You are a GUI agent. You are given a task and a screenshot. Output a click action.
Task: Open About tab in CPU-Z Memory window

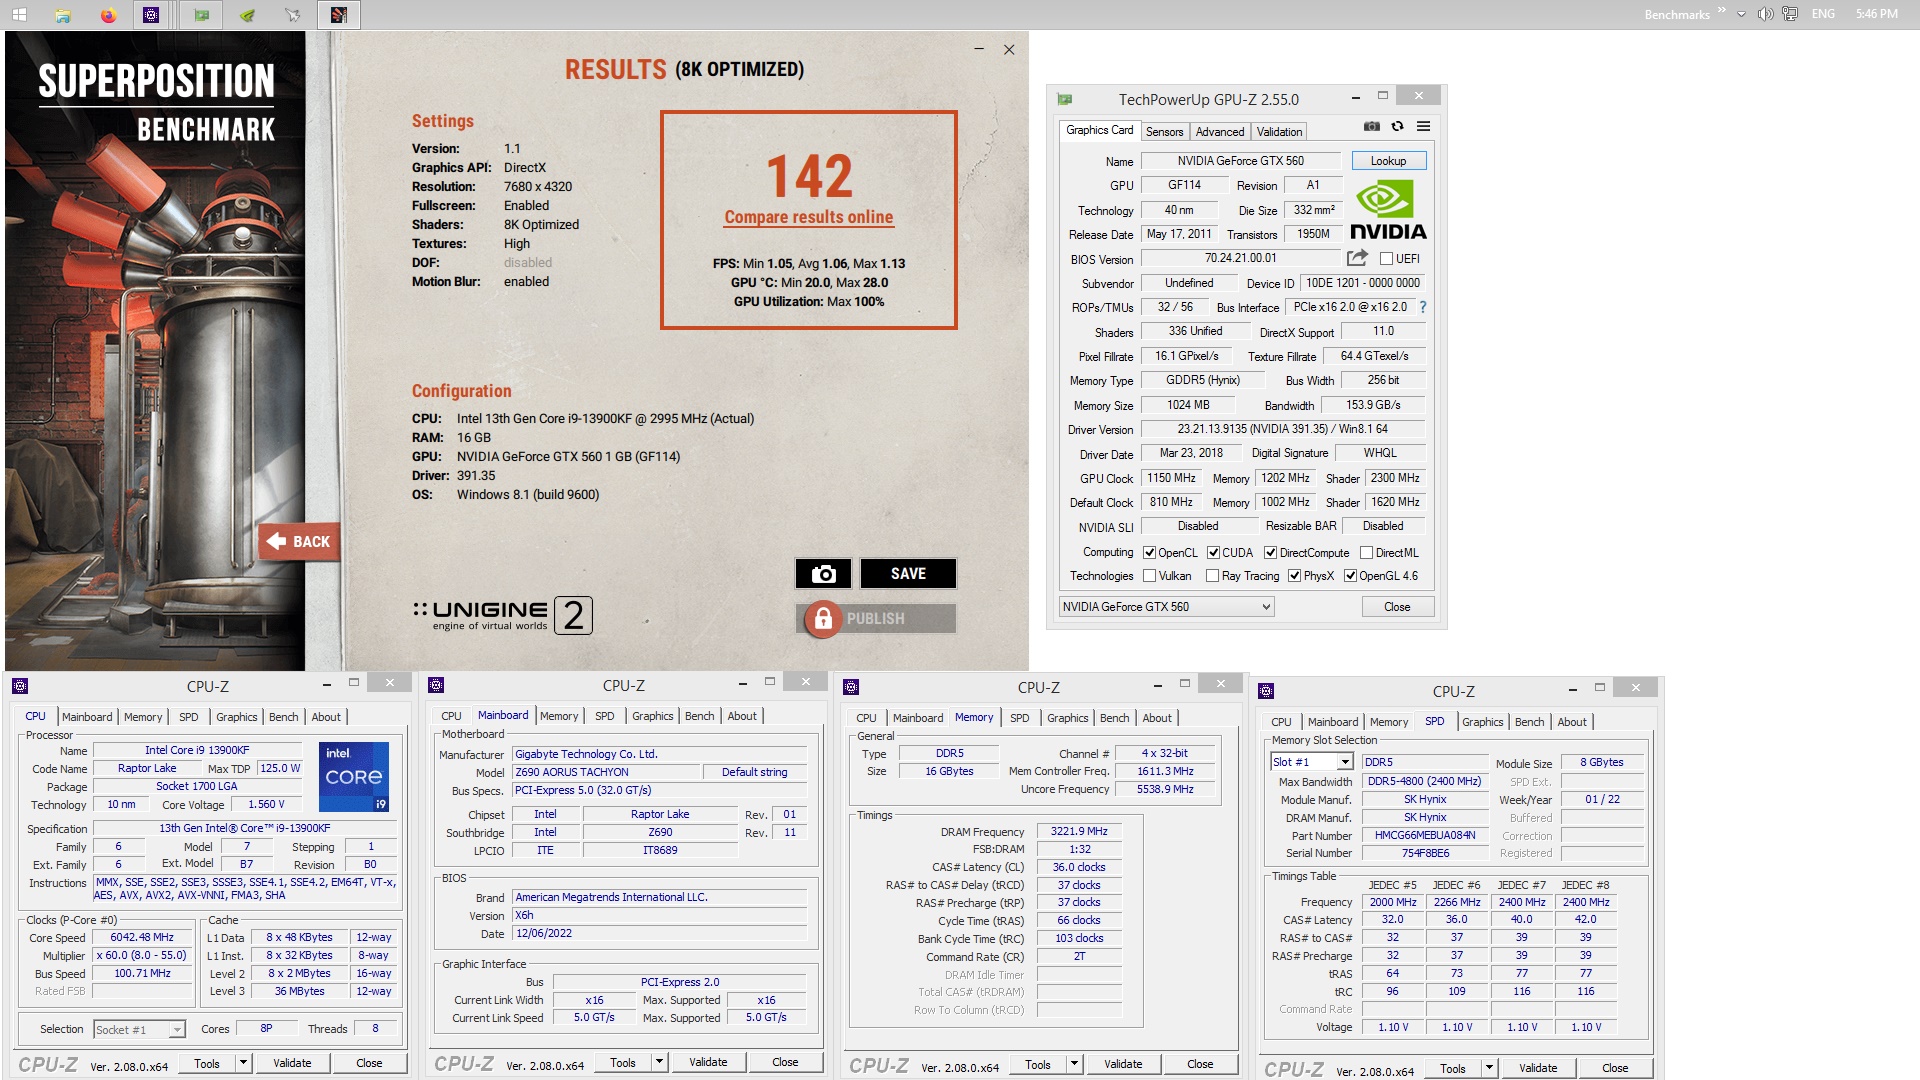click(1157, 718)
